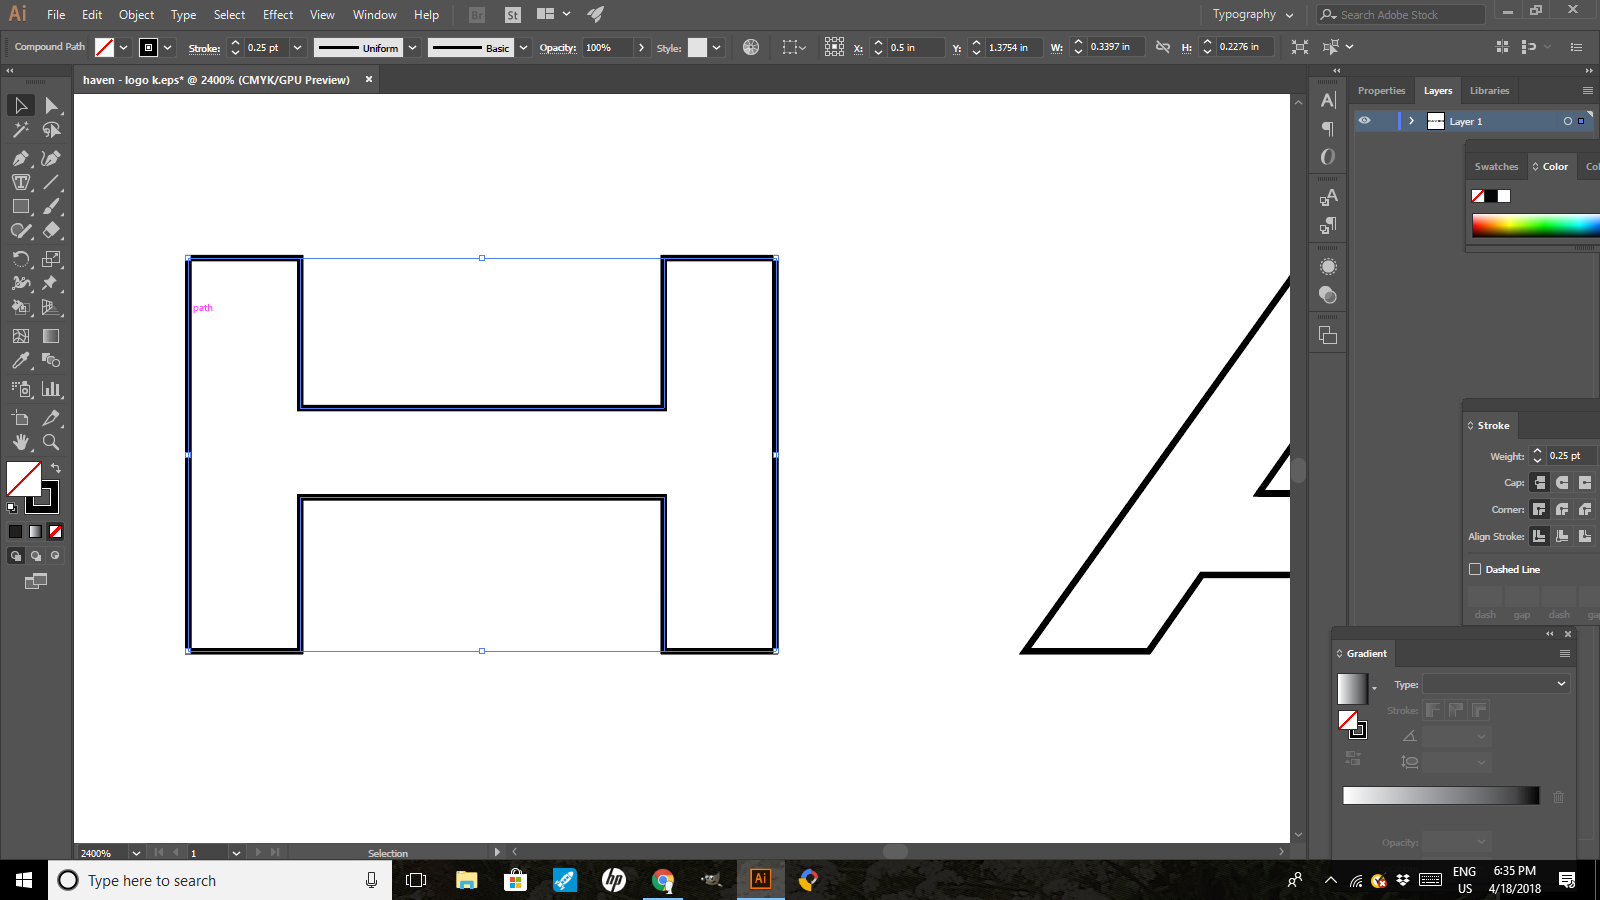
Task: Open the File menu
Action: pyautogui.click(x=56, y=15)
